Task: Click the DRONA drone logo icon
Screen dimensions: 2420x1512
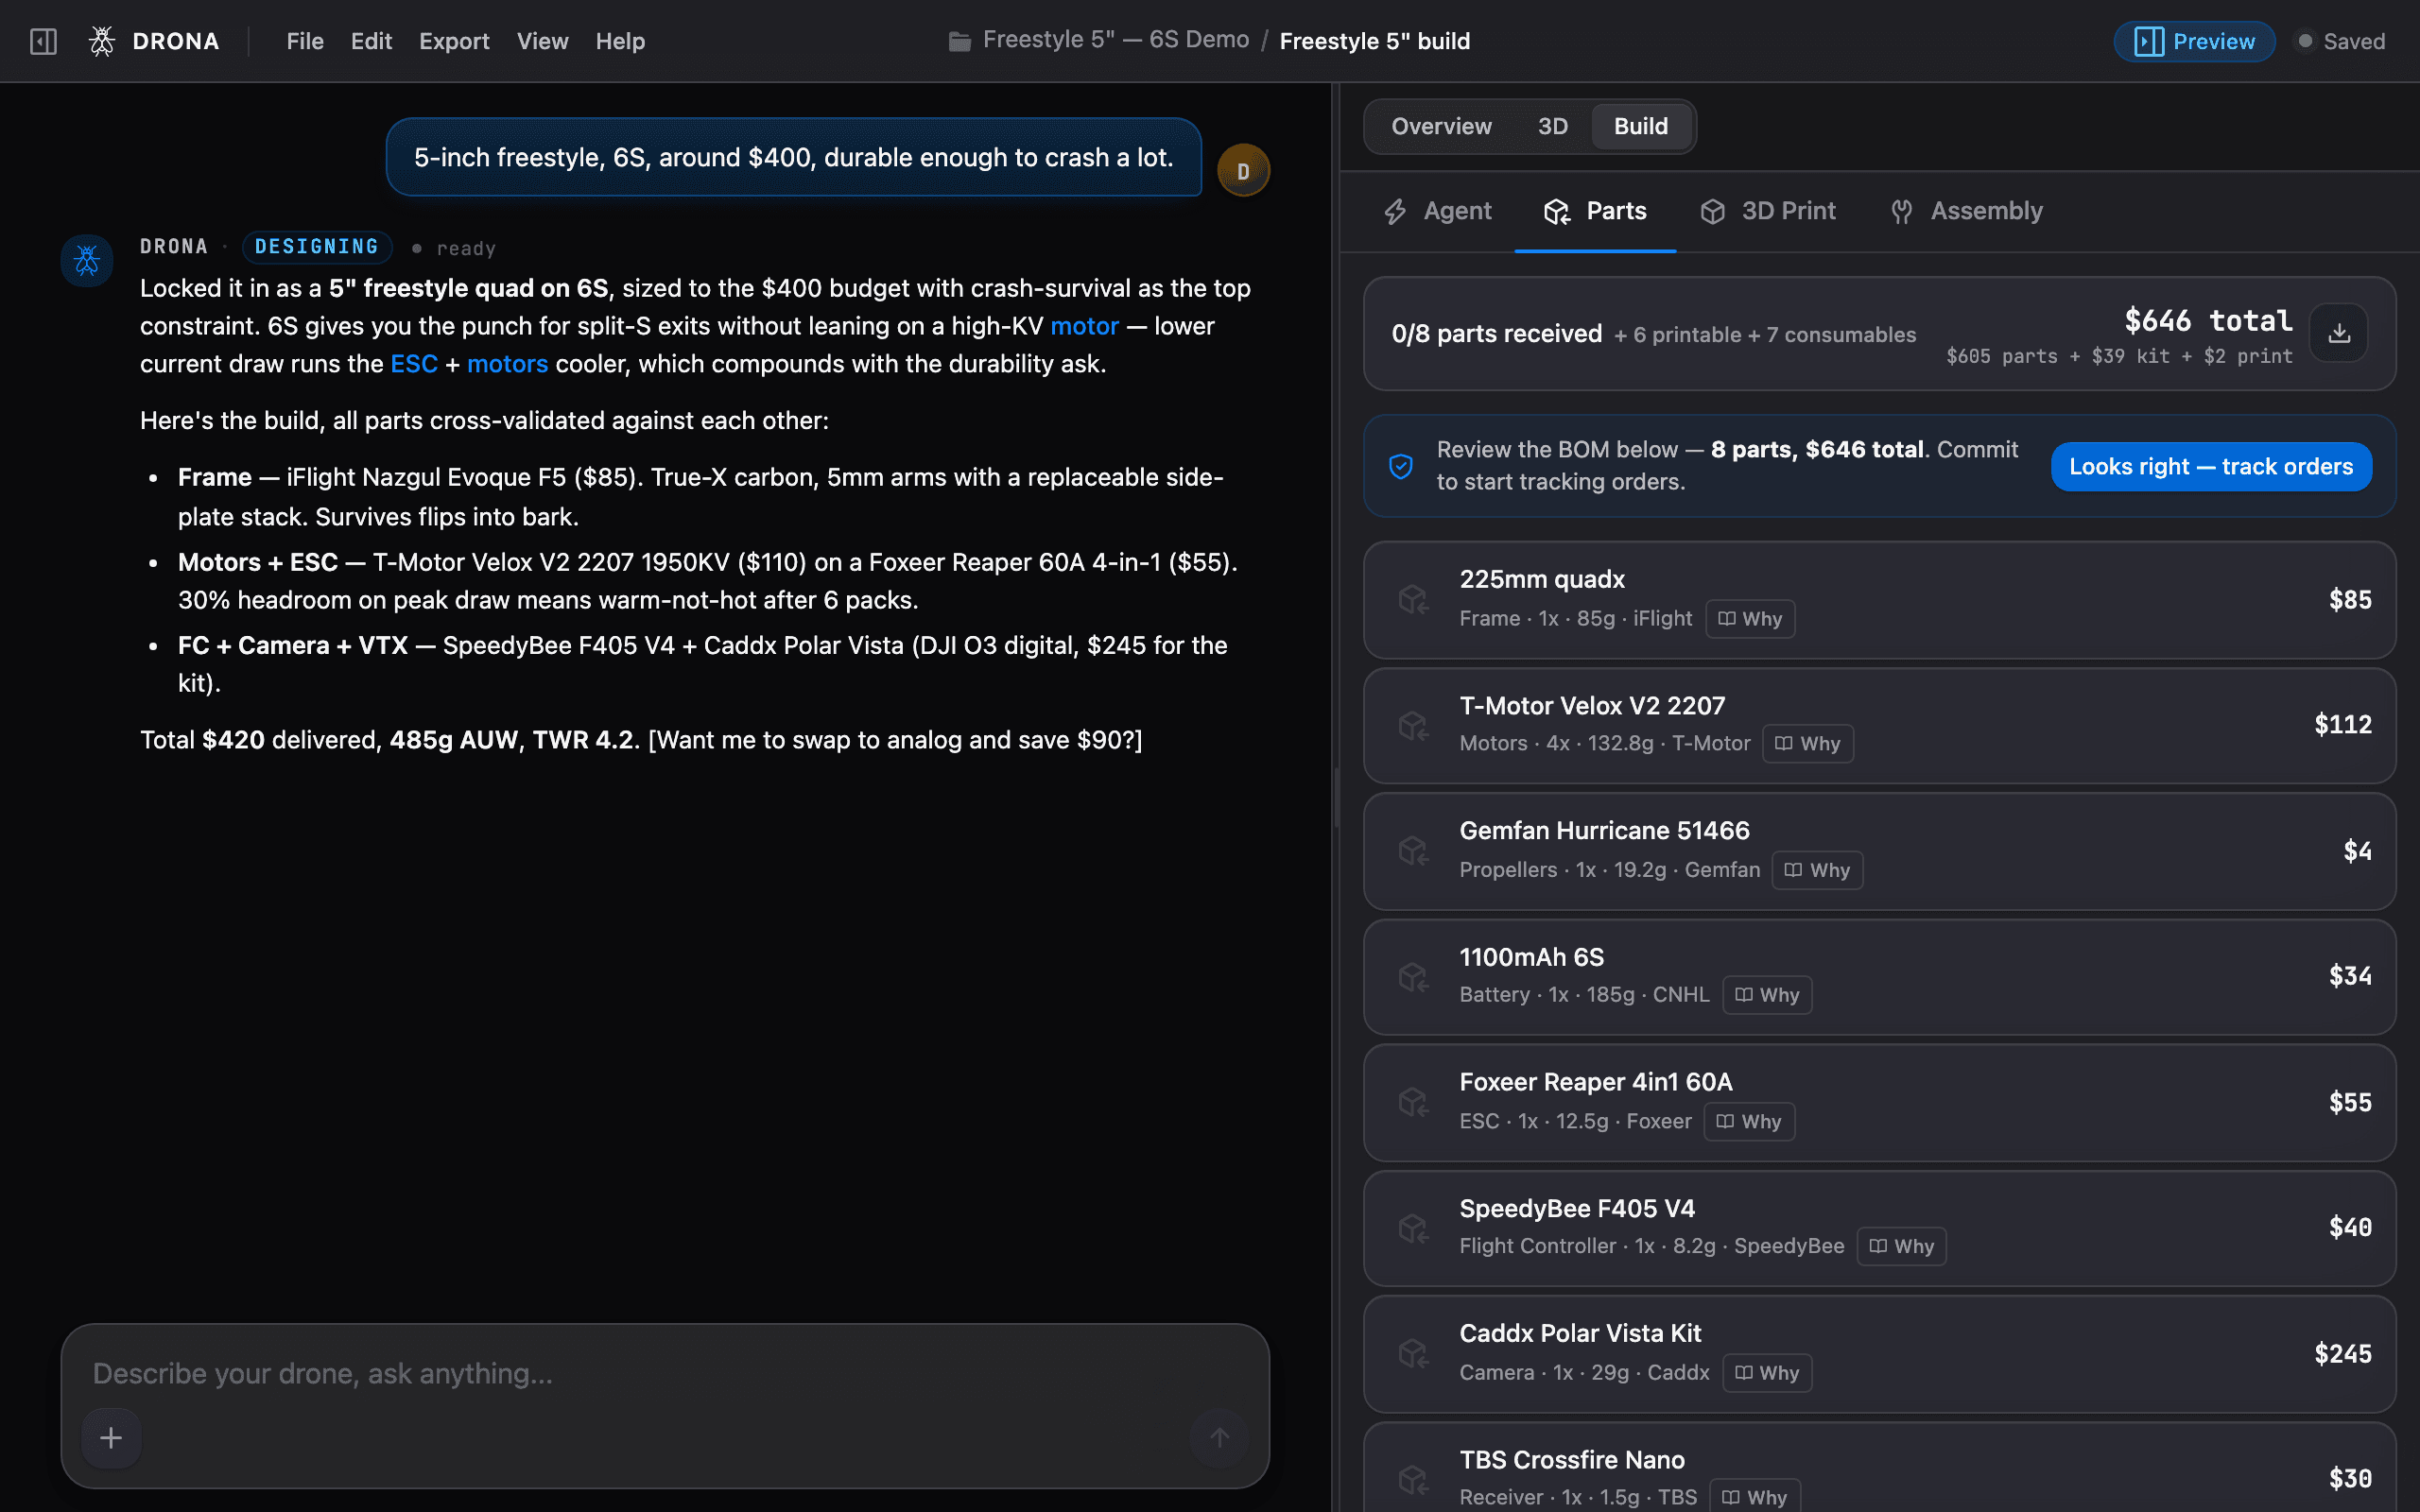Action: tap(102, 41)
